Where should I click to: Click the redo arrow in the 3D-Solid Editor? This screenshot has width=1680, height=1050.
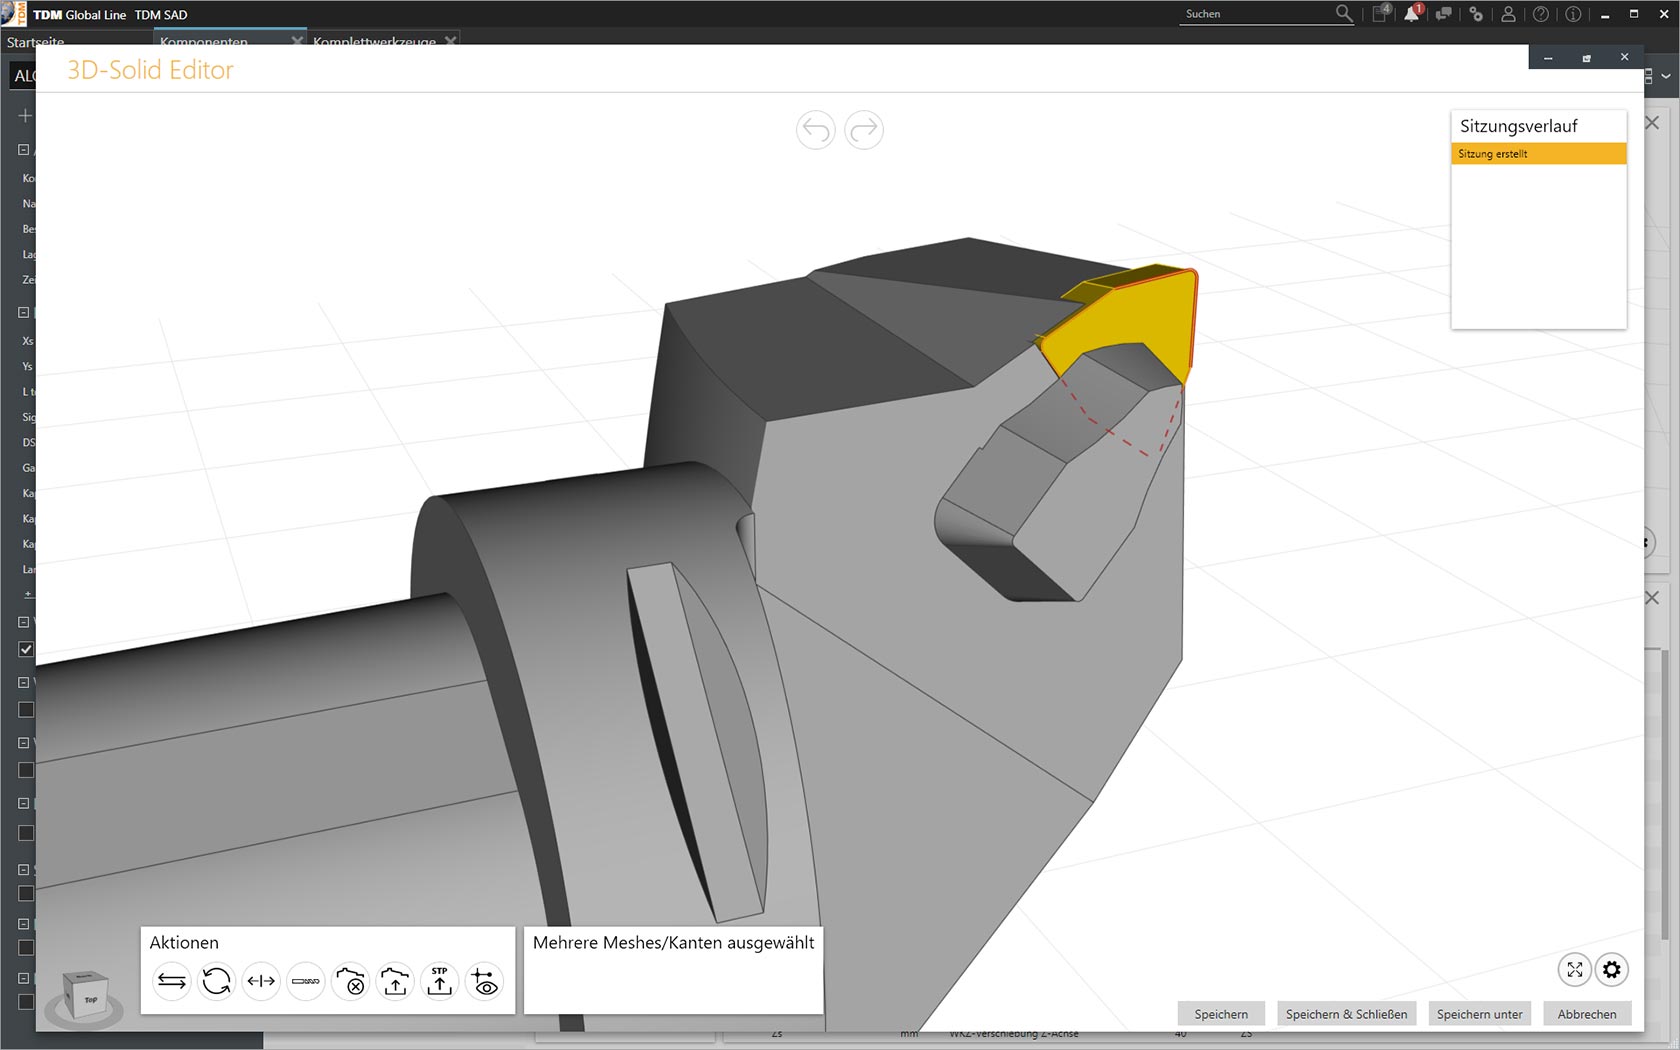coord(864,130)
